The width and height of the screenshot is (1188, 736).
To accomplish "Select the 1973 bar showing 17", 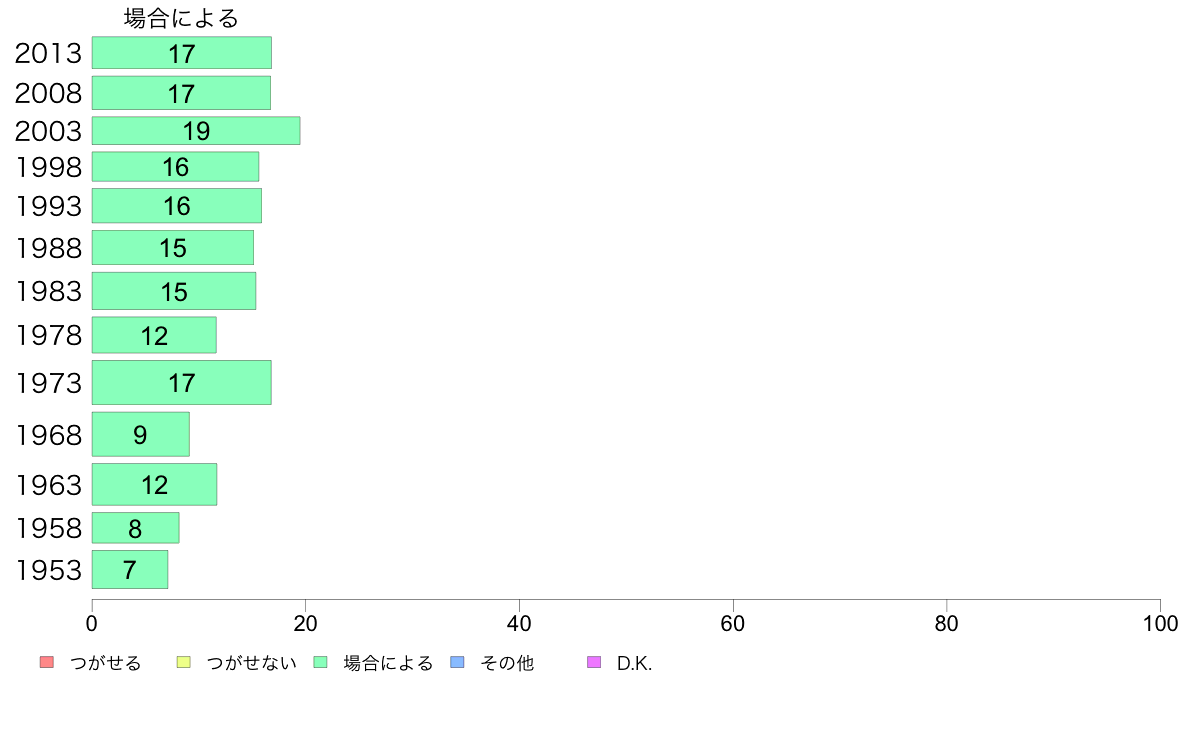I will 182,383.
